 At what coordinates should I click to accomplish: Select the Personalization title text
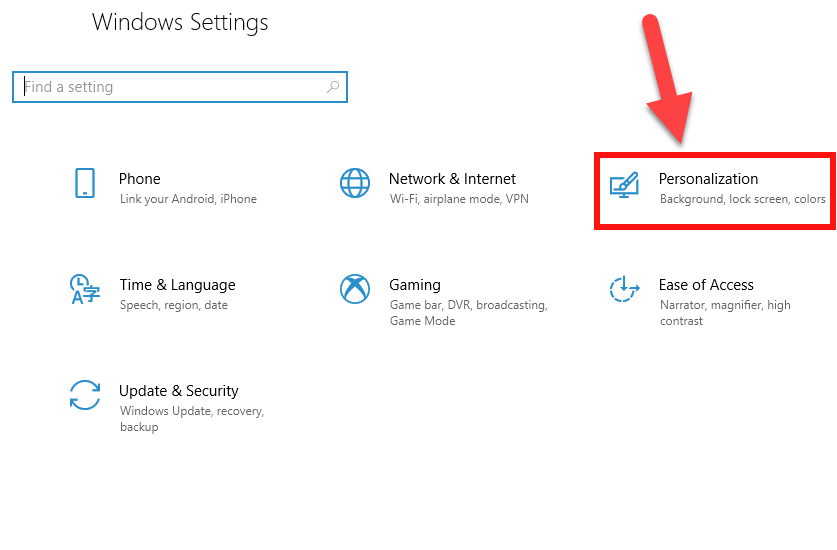(x=708, y=179)
